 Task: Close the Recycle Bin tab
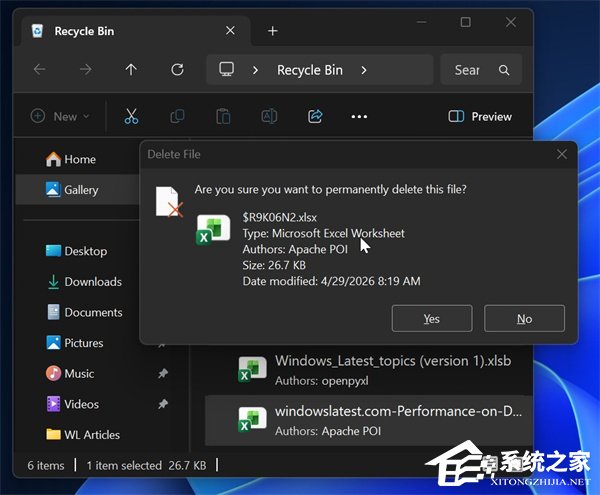pyautogui.click(x=230, y=30)
